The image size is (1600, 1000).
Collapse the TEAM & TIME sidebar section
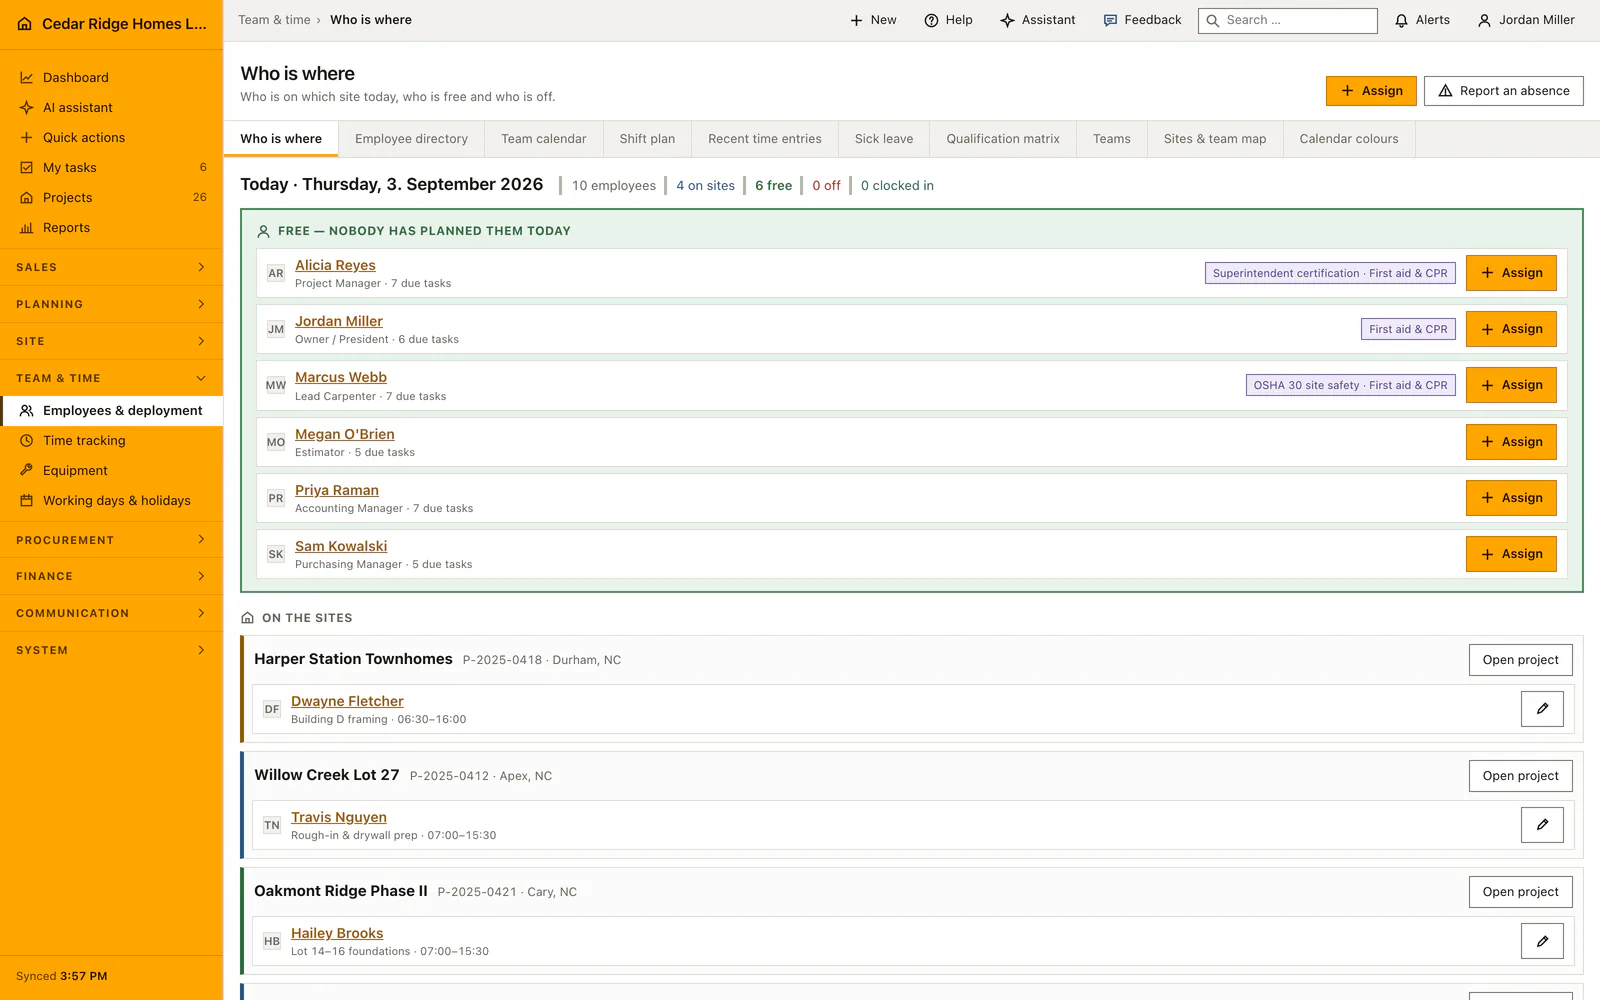(111, 378)
